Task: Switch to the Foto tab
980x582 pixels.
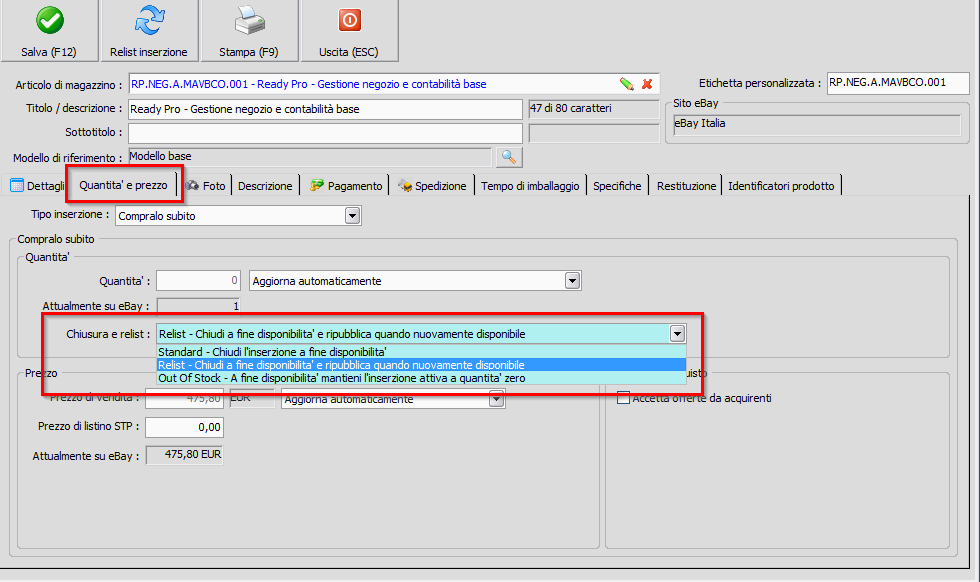Action: [x=206, y=186]
